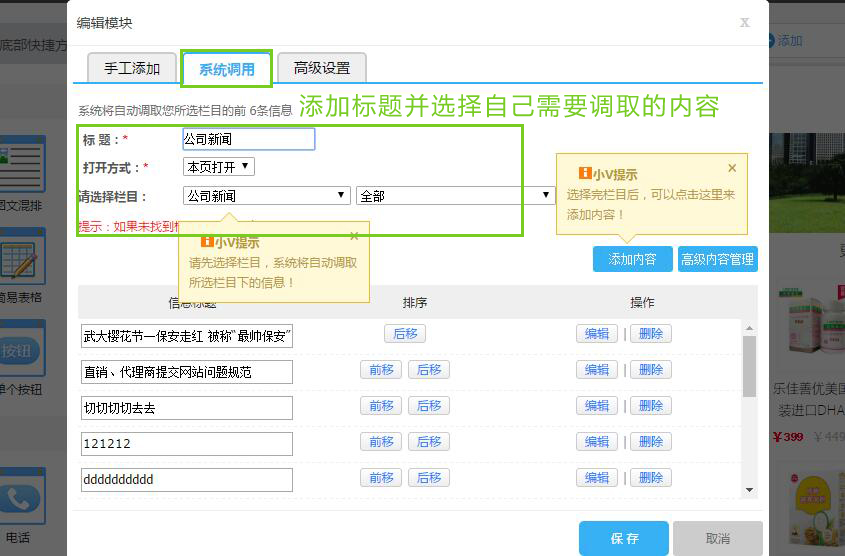Select the 单个按钮 button module icon
845x556 pixels.
coord(22,352)
